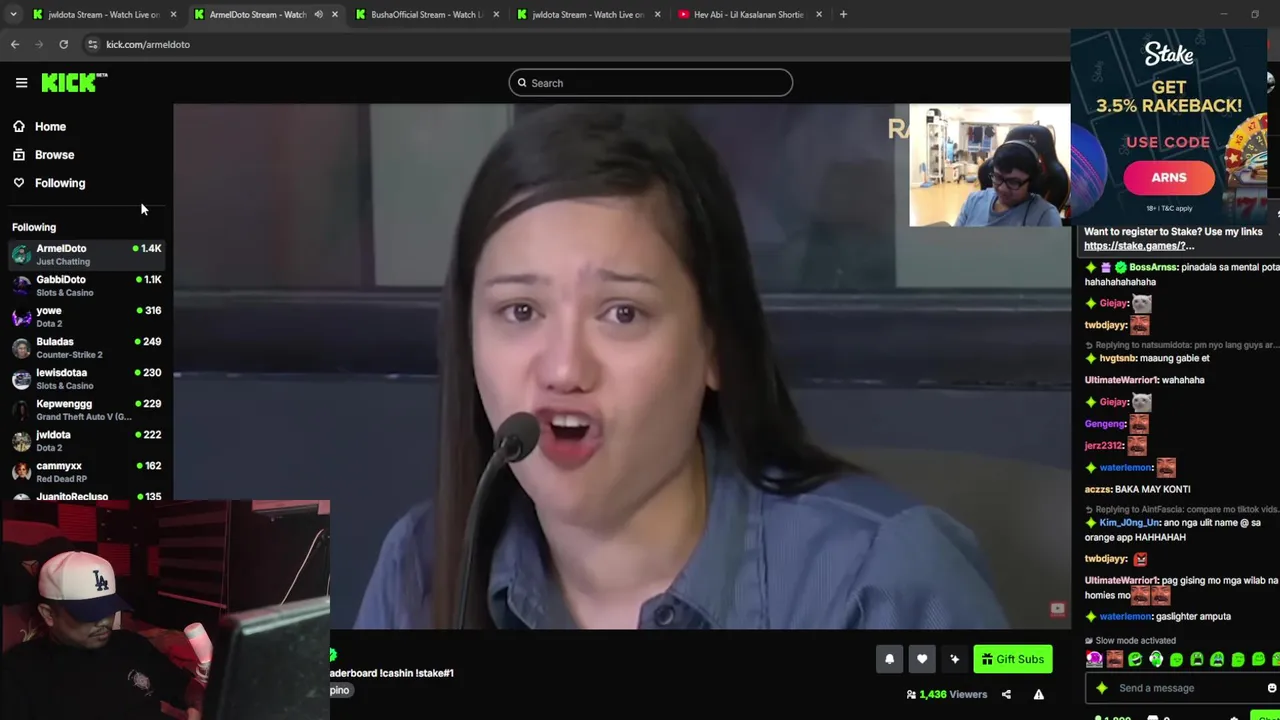Click the yowe avatar in Following list
The height and width of the screenshot is (720, 1280).
[x=21, y=316]
